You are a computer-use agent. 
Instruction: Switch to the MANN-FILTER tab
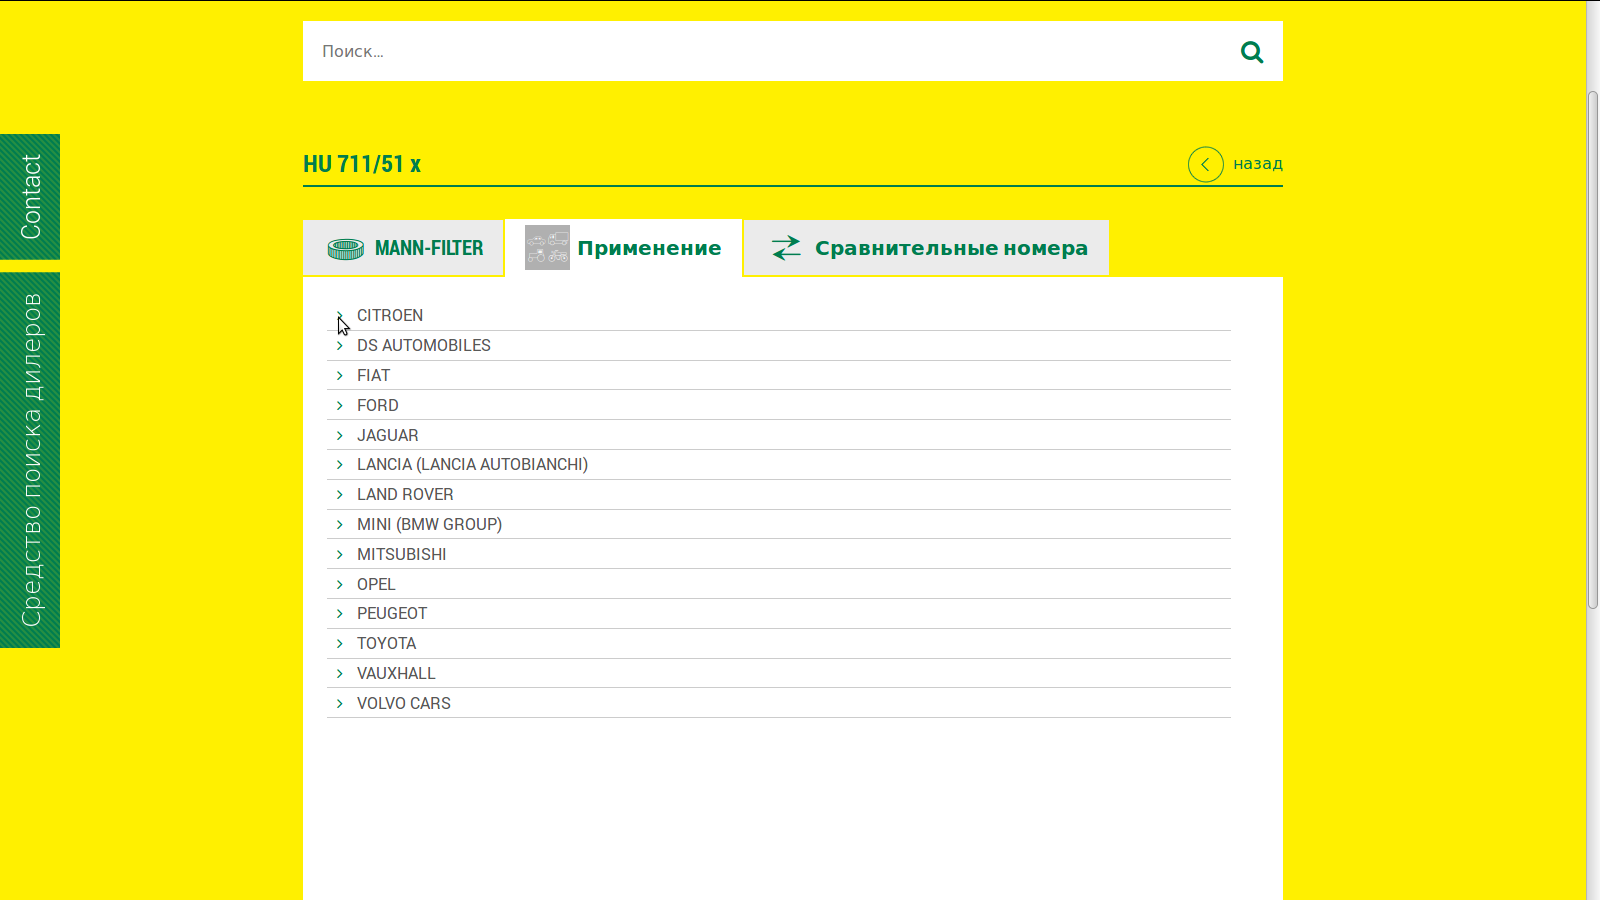click(404, 248)
